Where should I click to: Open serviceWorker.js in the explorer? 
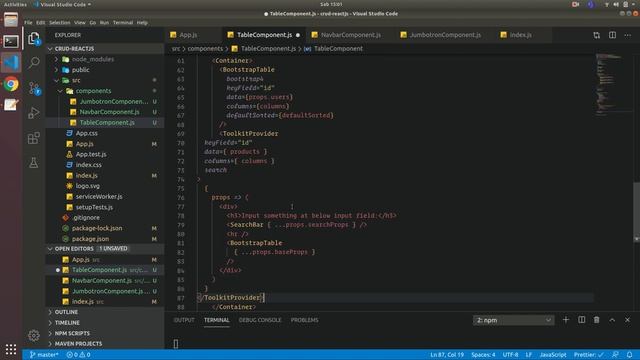pos(106,196)
